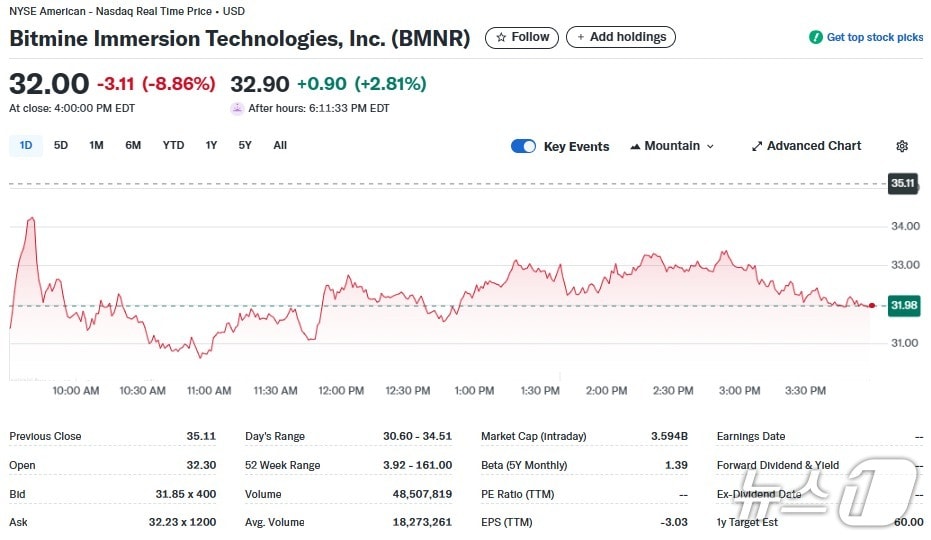
Task: Expand the Mountain chart type dropdown
Action: [710, 146]
